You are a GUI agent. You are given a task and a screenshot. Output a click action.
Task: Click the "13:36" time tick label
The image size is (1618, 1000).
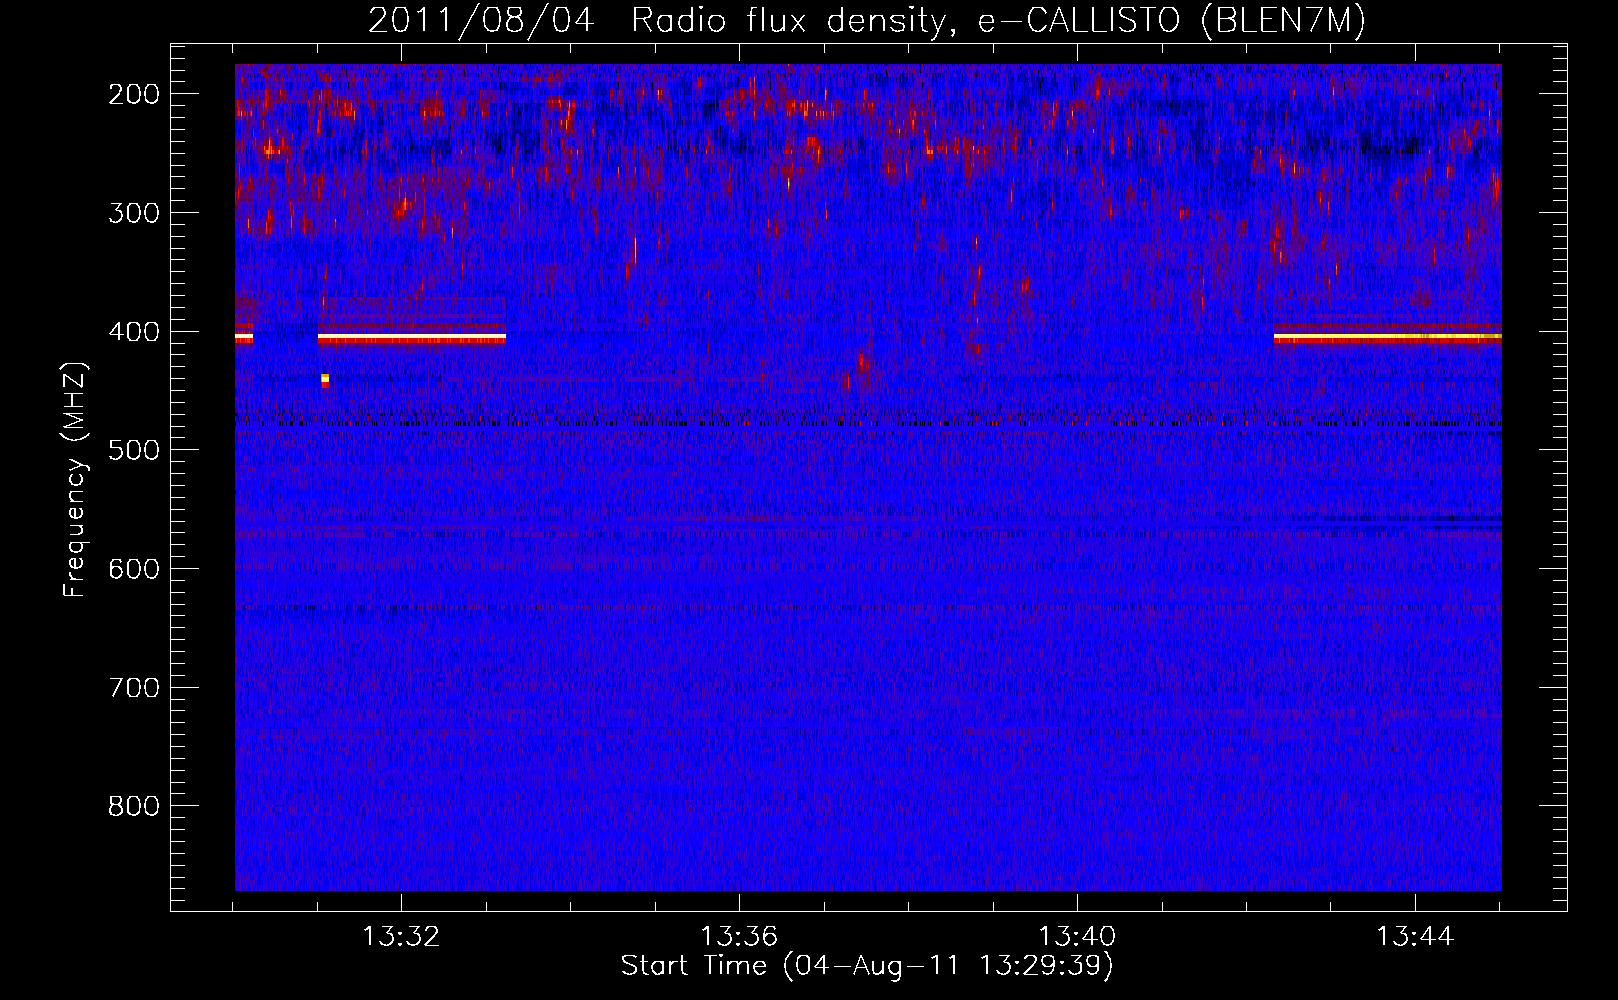(739, 937)
